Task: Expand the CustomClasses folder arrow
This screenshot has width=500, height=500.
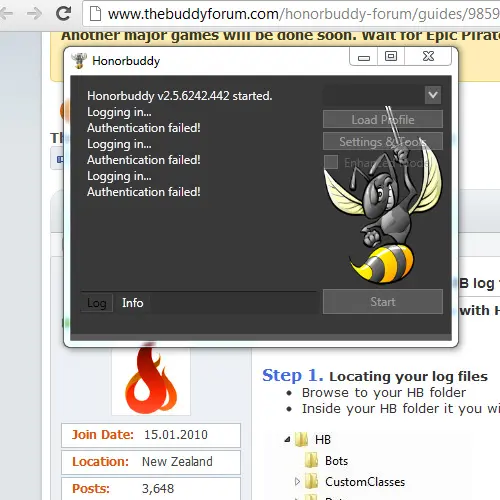Action: 297,482
